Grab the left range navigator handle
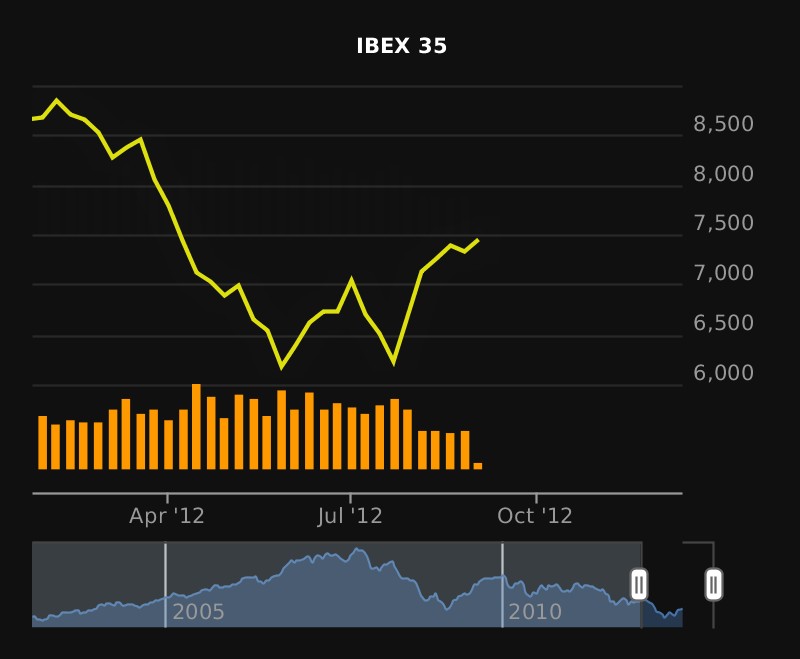The width and height of the screenshot is (800, 659). (x=639, y=584)
